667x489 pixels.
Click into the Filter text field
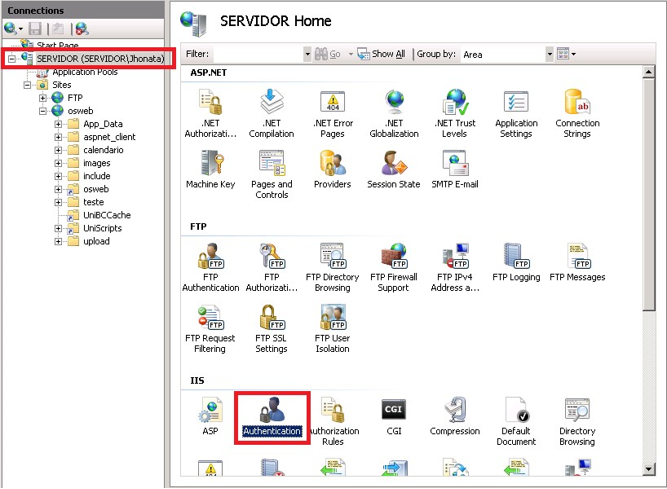pos(259,54)
